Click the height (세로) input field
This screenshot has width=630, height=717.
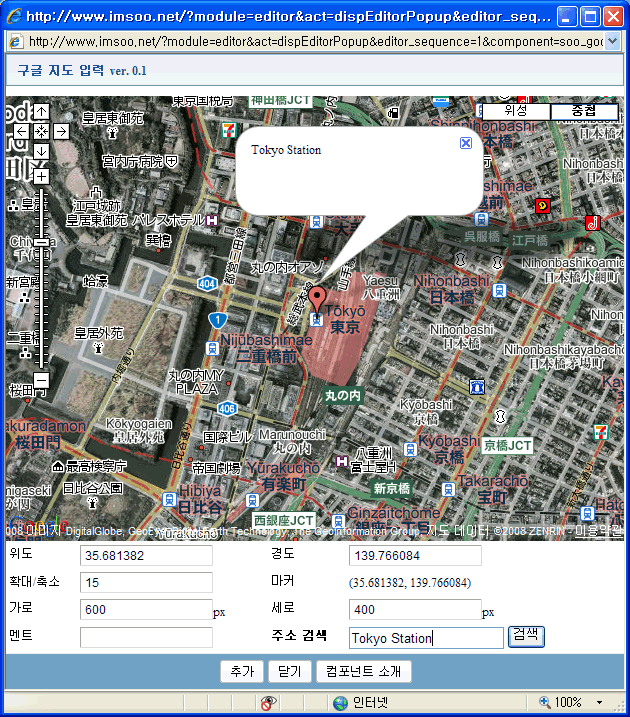pyautogui.click(x=415, y=610)
